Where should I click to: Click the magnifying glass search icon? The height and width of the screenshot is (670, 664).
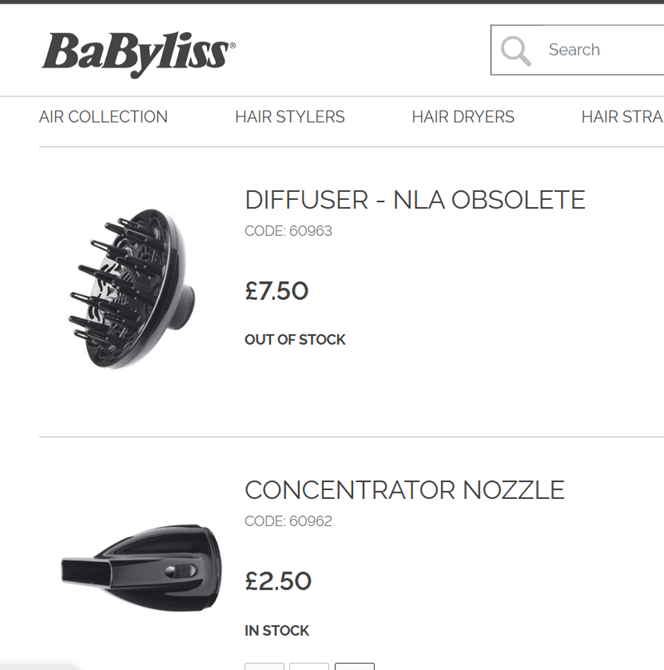[516, 51]
